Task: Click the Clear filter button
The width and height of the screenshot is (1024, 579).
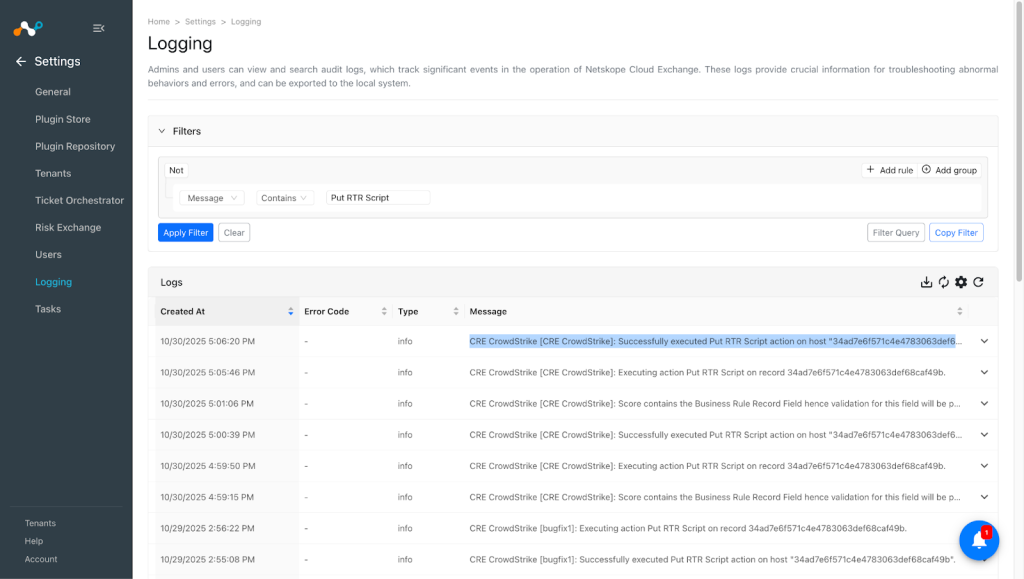Action: [234, 232]
